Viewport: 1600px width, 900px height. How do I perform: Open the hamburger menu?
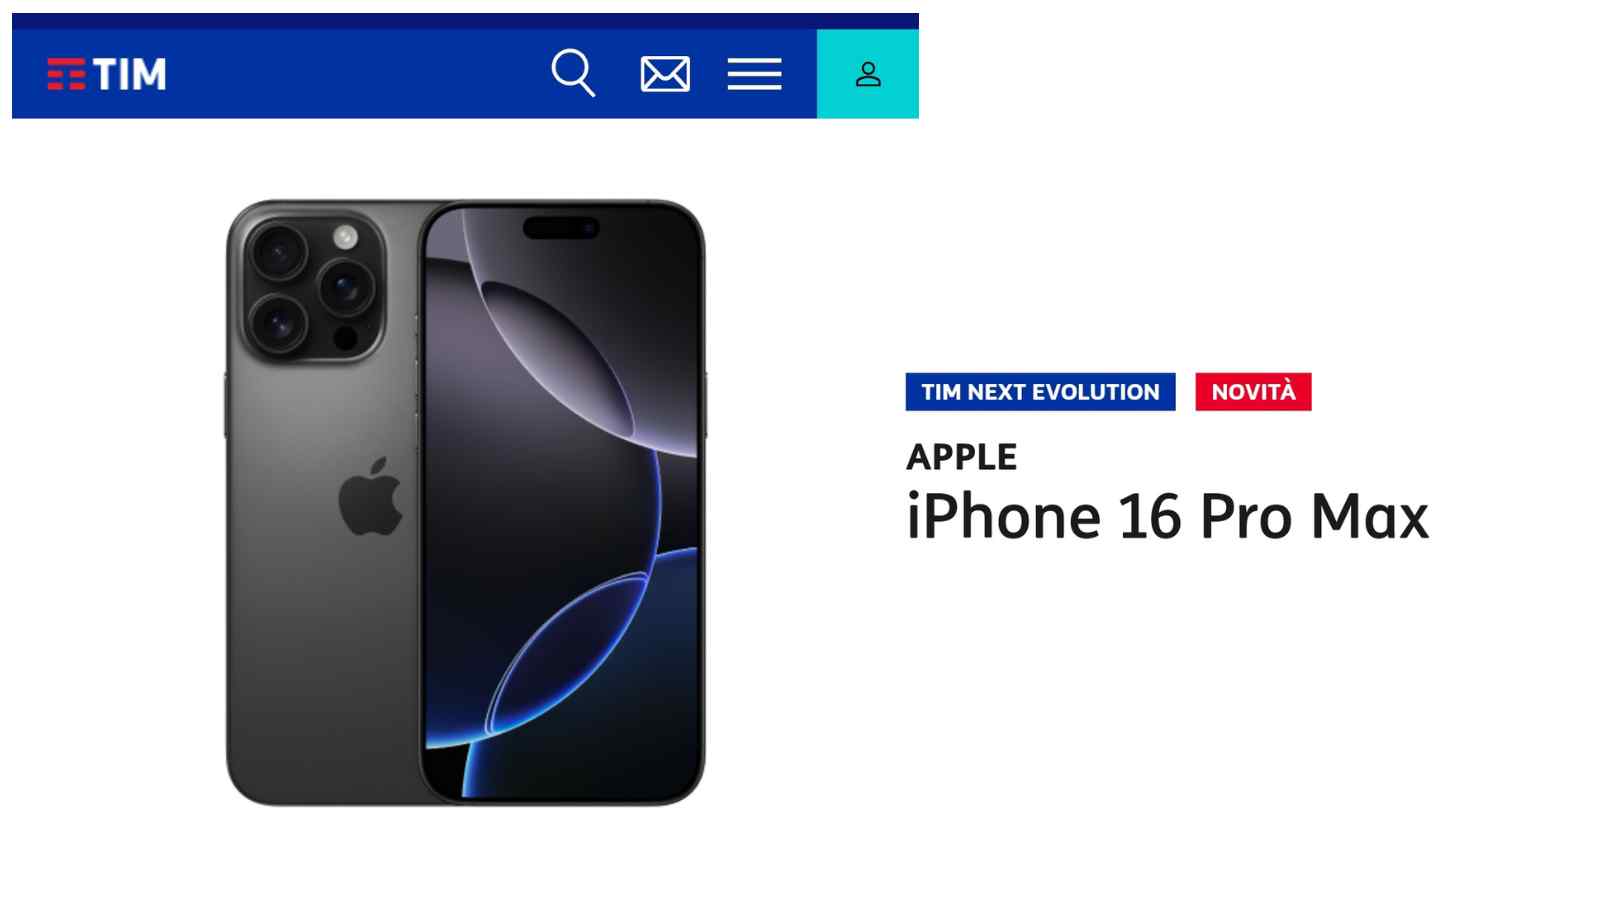tap(754, 74)
